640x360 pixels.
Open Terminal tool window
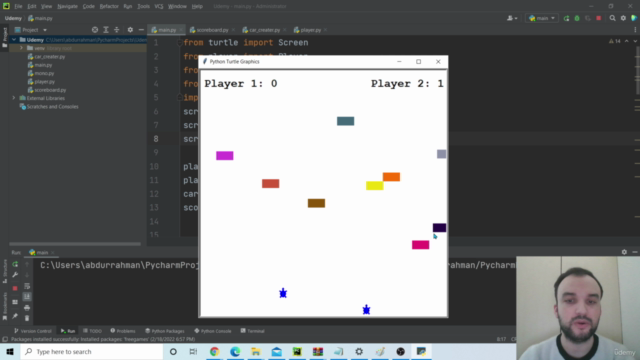click(x=252, y=331)
